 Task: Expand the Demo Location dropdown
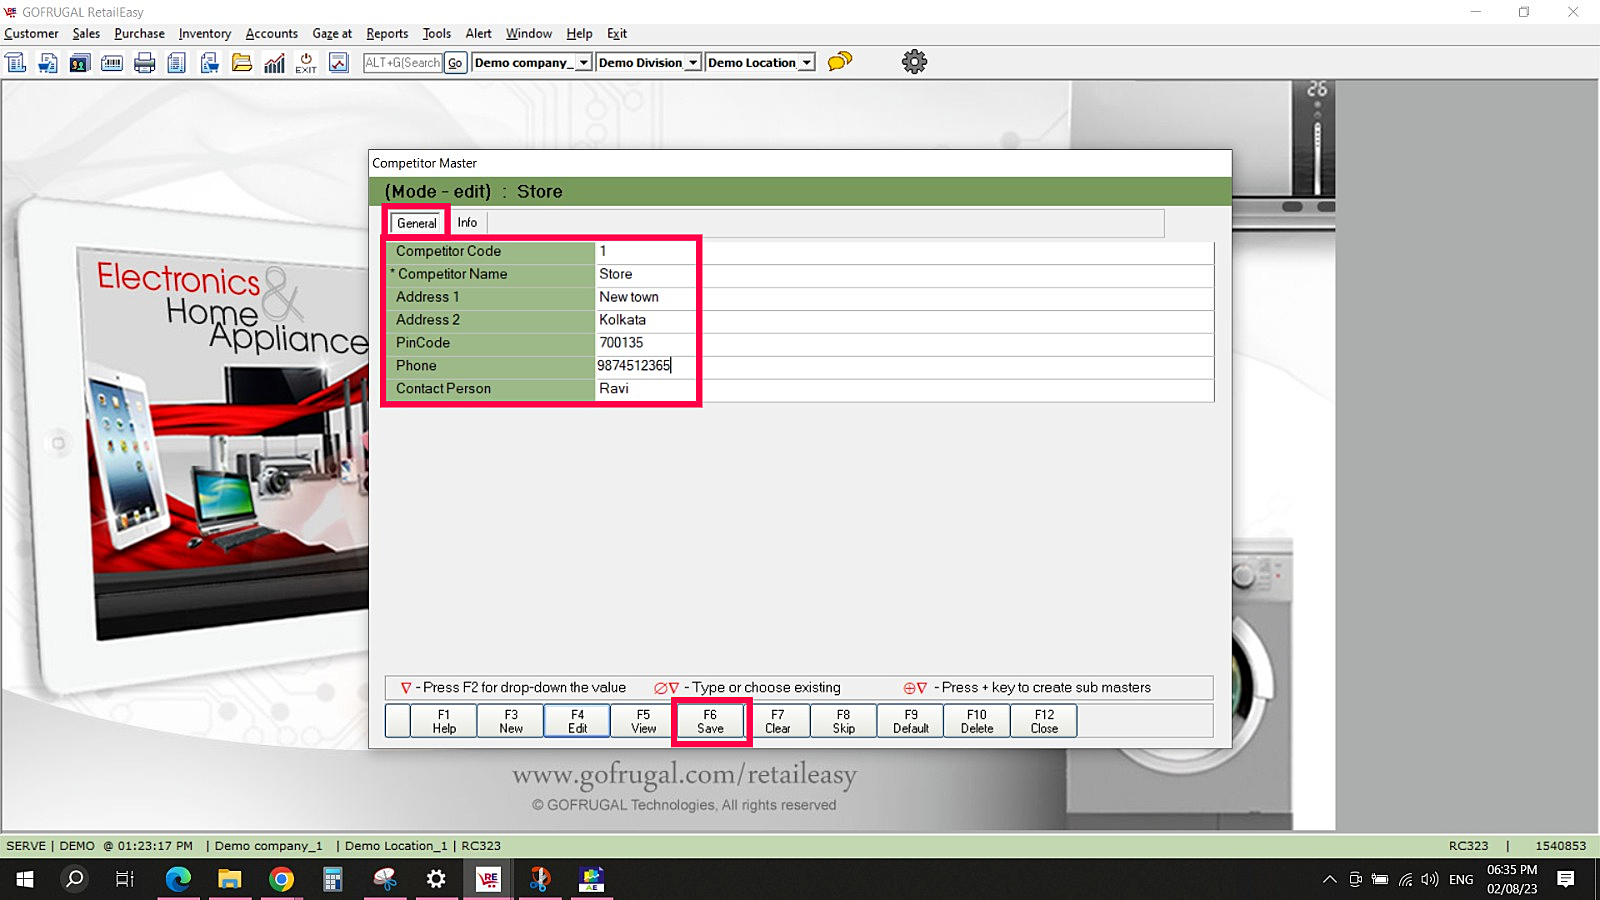pos(806,62)
